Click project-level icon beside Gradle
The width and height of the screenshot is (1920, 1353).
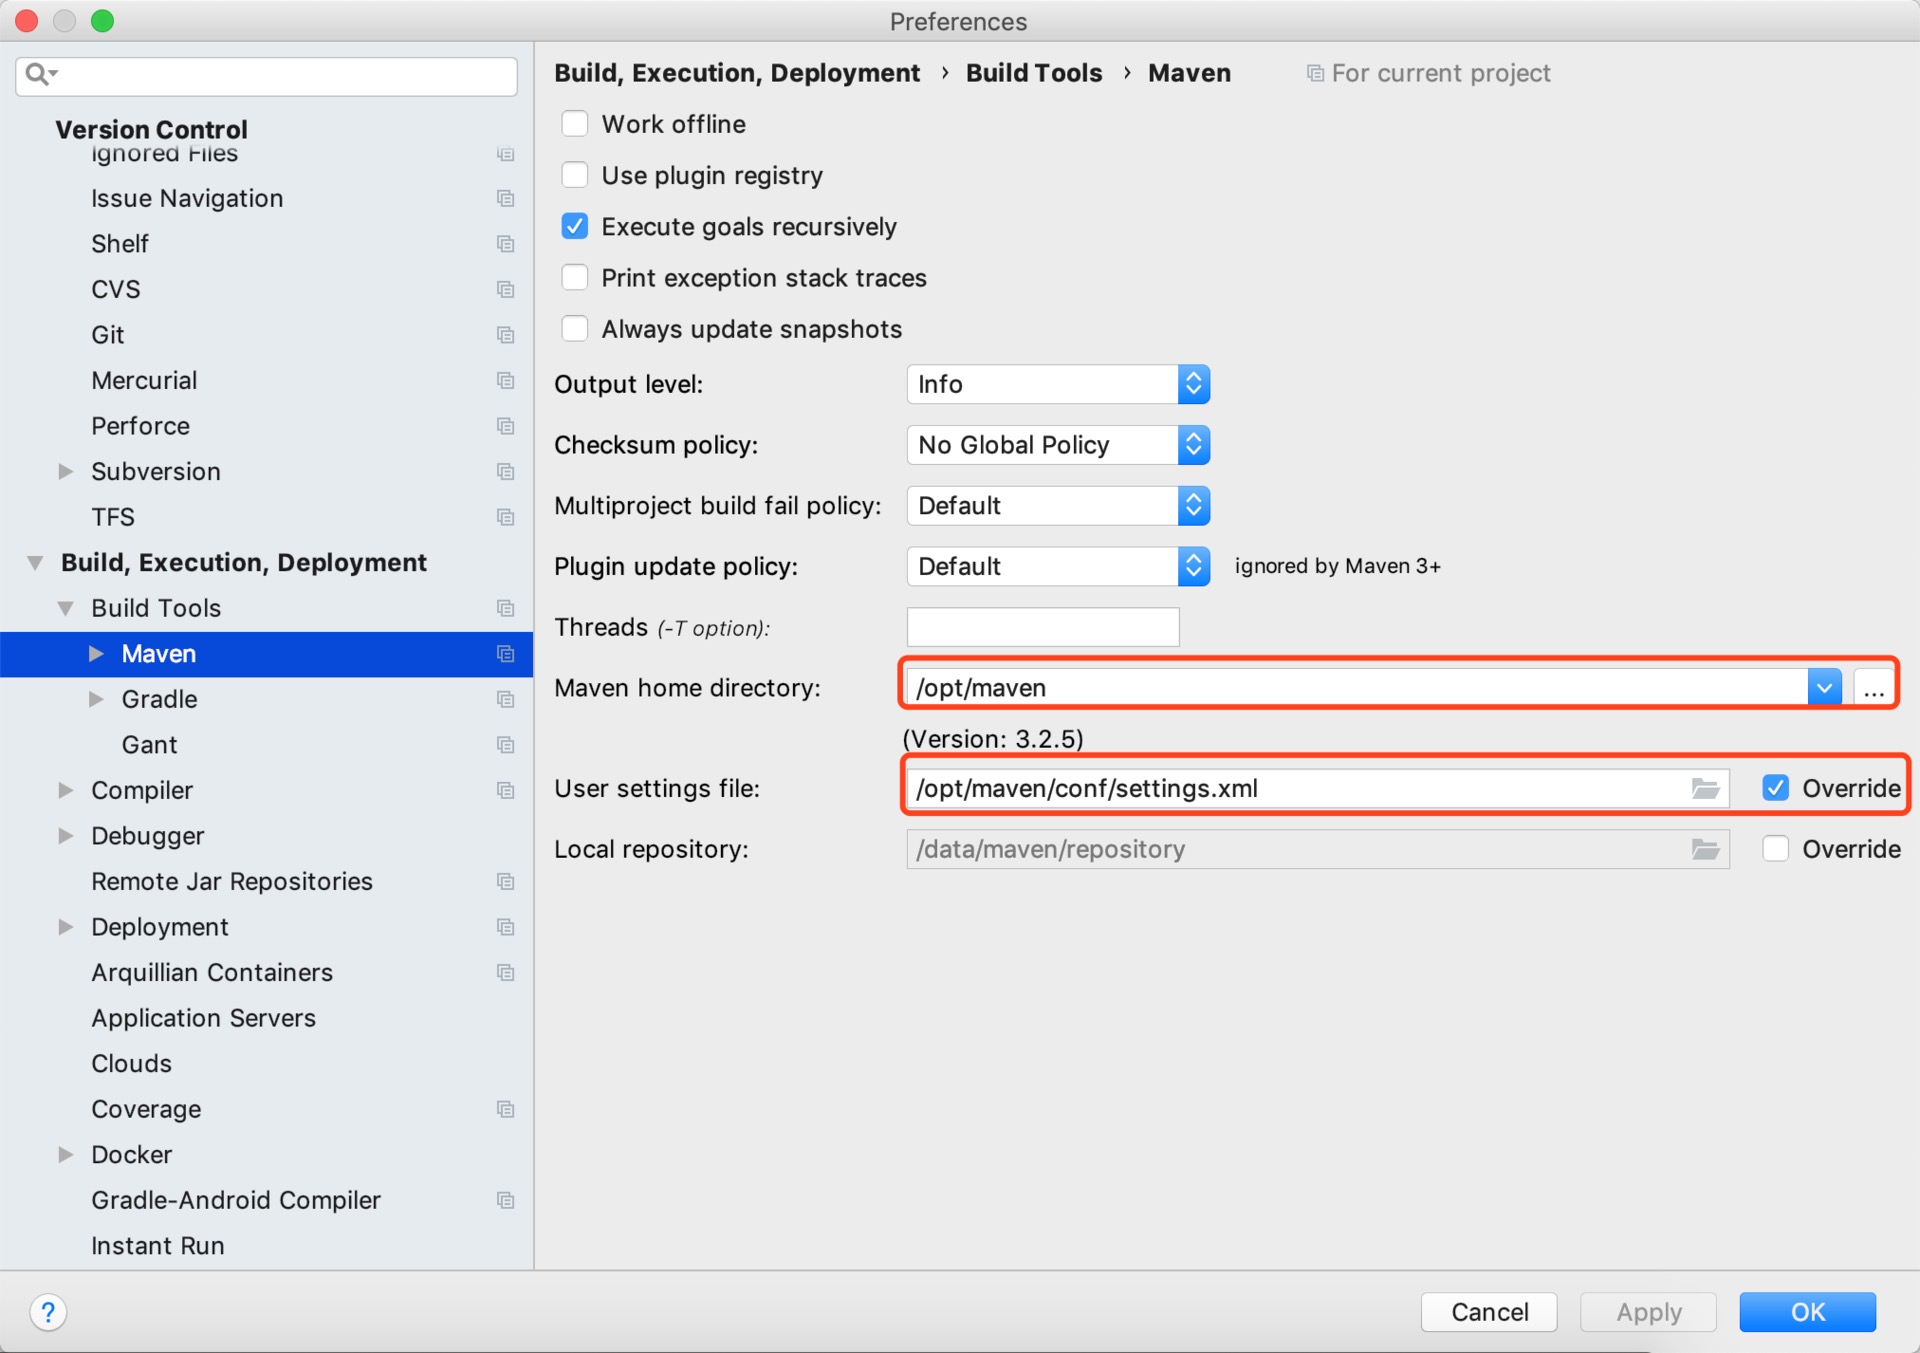coord(506,699)
